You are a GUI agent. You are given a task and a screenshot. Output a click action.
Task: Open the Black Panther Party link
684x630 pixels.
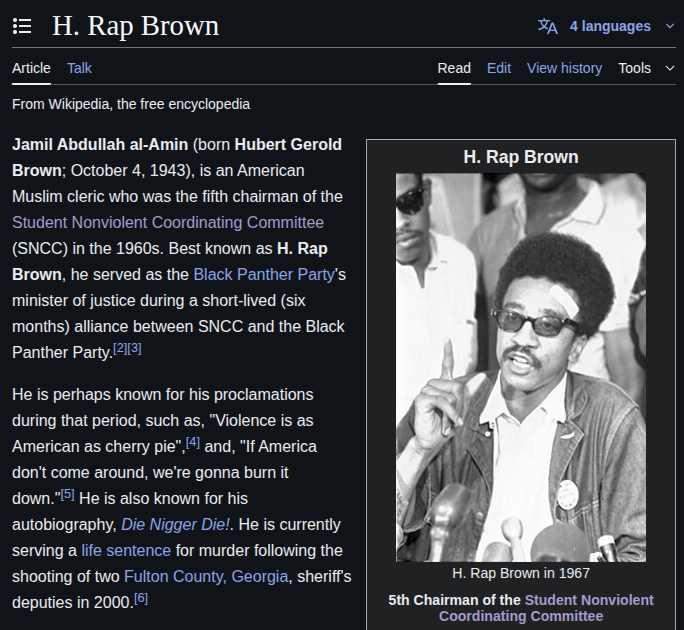[264, 274]
